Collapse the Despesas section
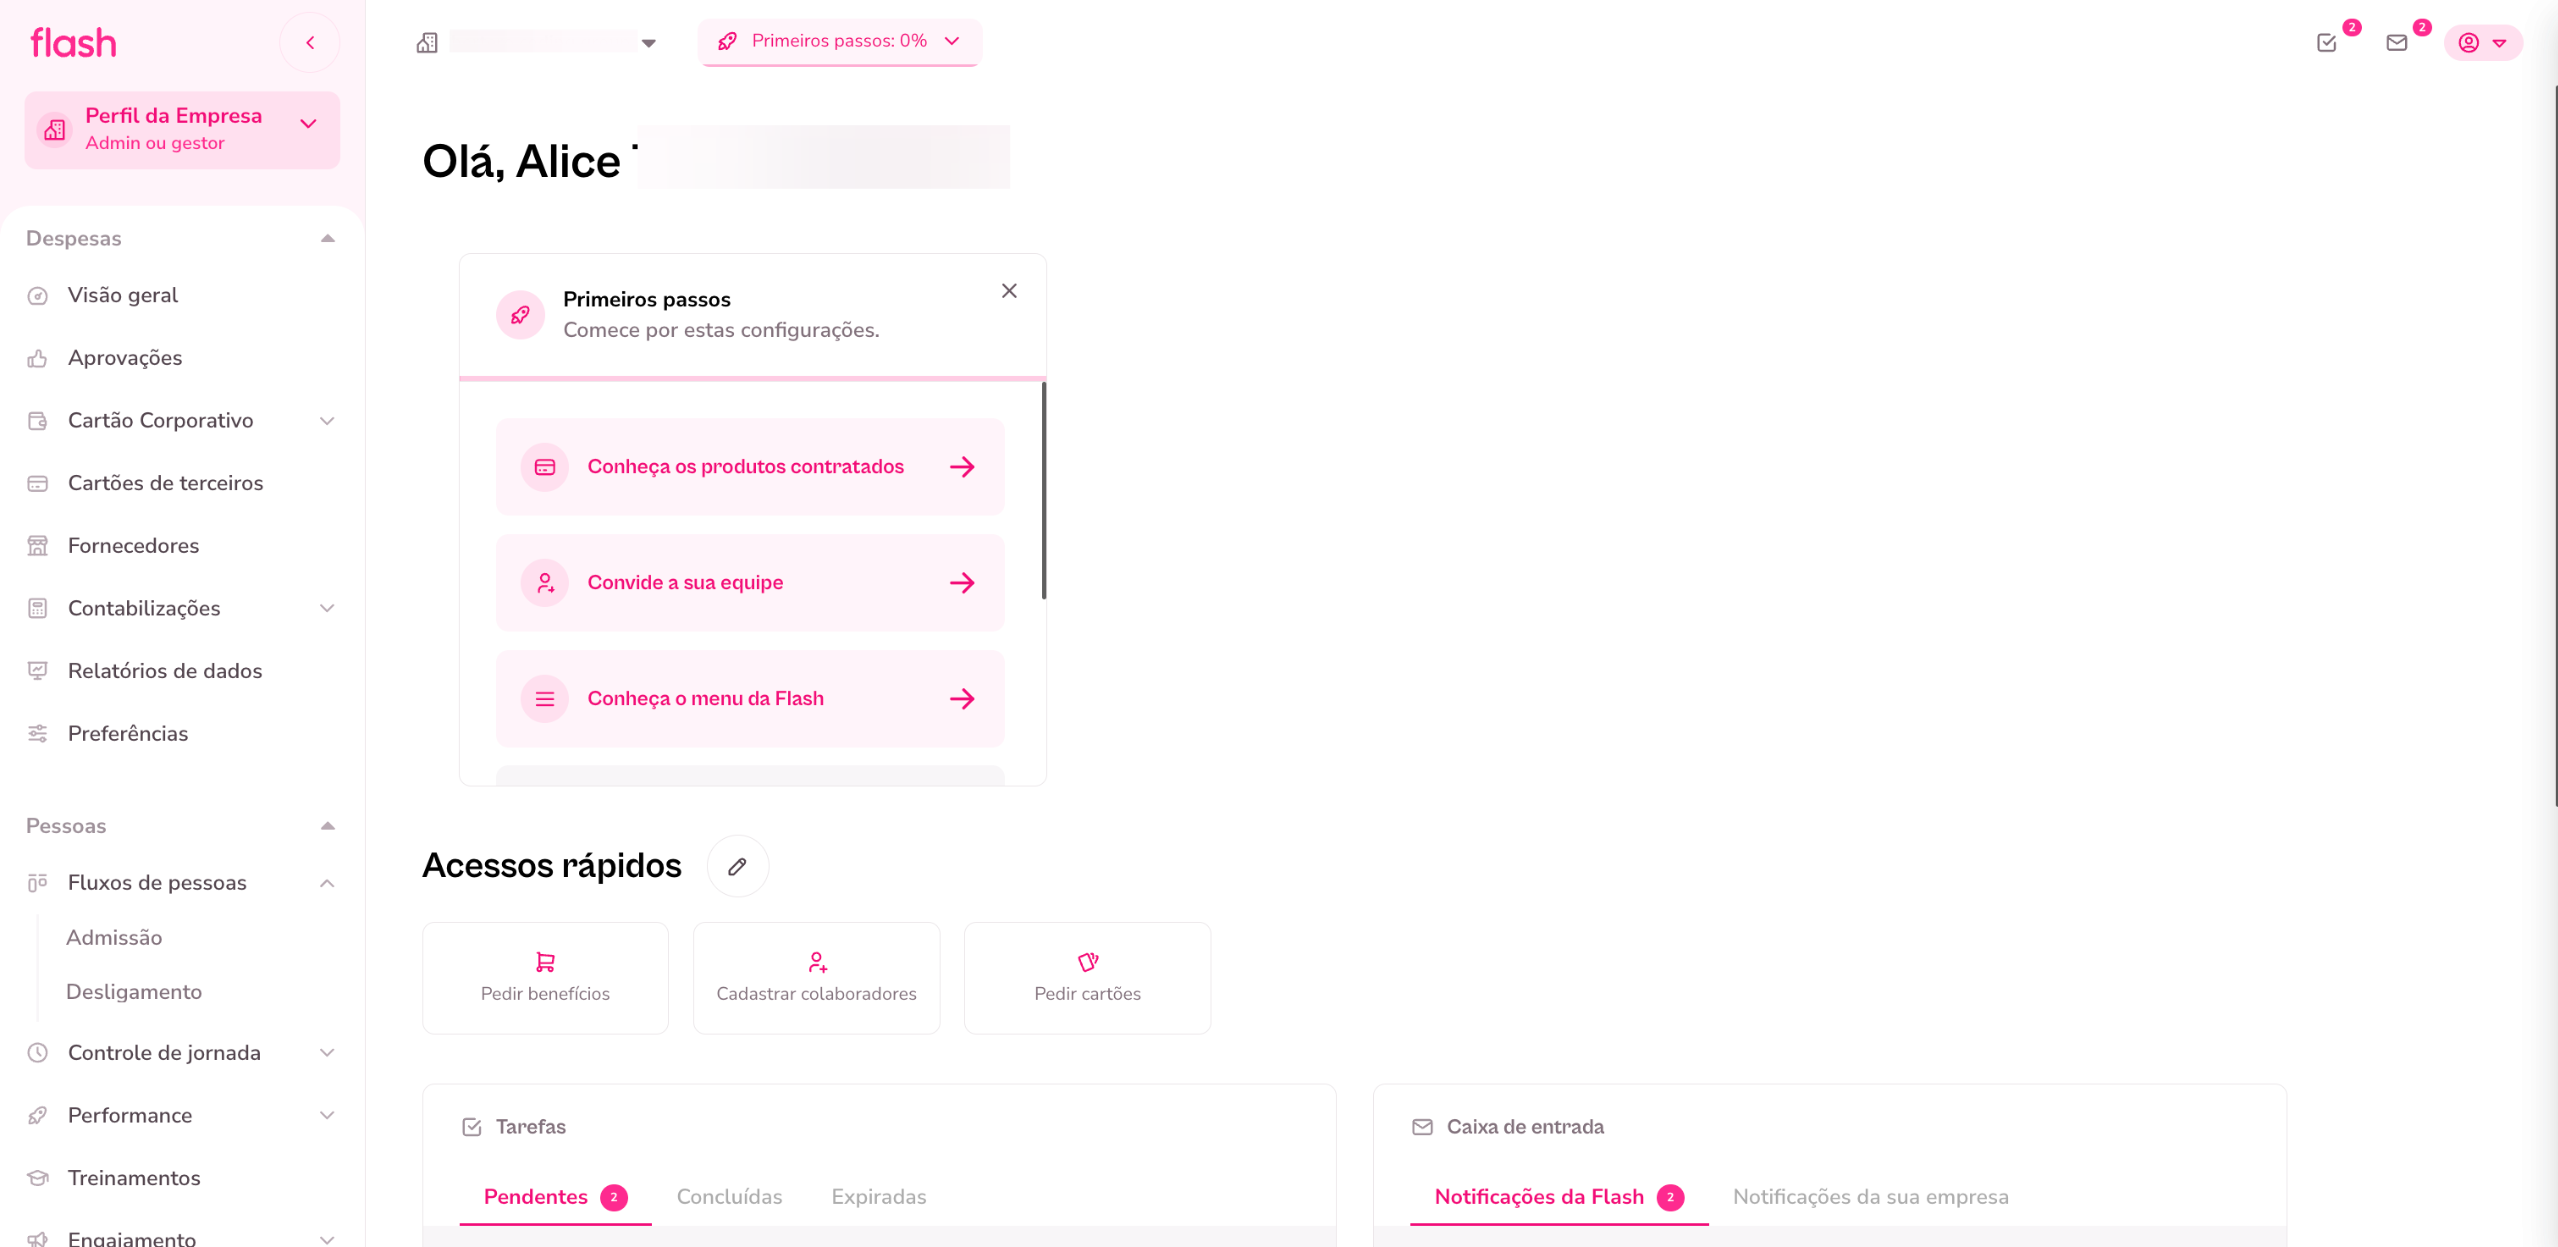2558x1247 pixels. (327, 239)
